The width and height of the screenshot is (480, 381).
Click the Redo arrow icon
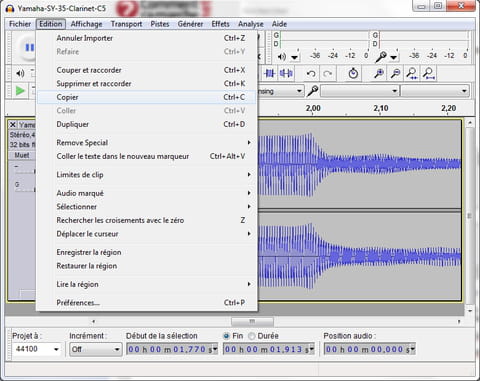328,73
